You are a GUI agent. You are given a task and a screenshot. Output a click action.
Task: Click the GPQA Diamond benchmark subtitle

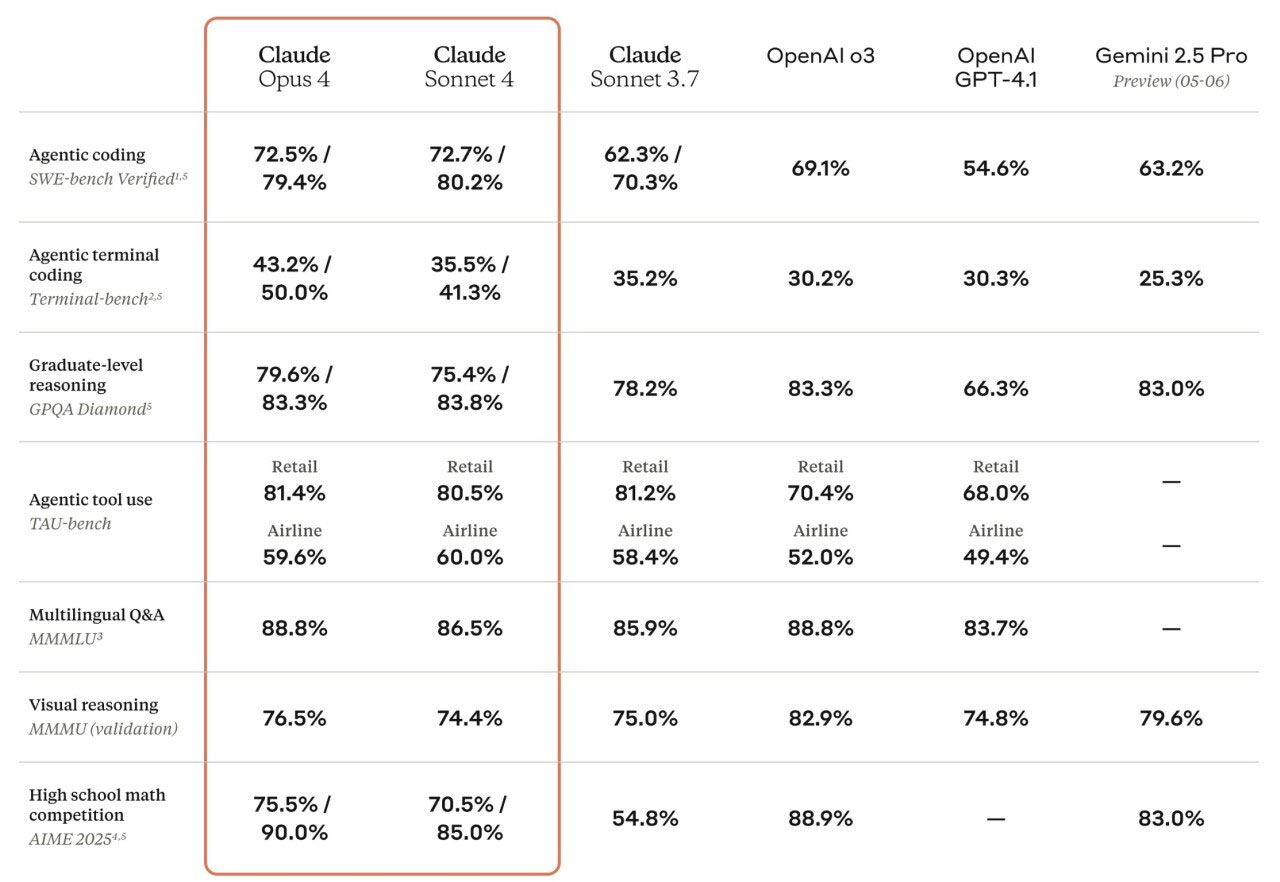click(x=90, y=409)
